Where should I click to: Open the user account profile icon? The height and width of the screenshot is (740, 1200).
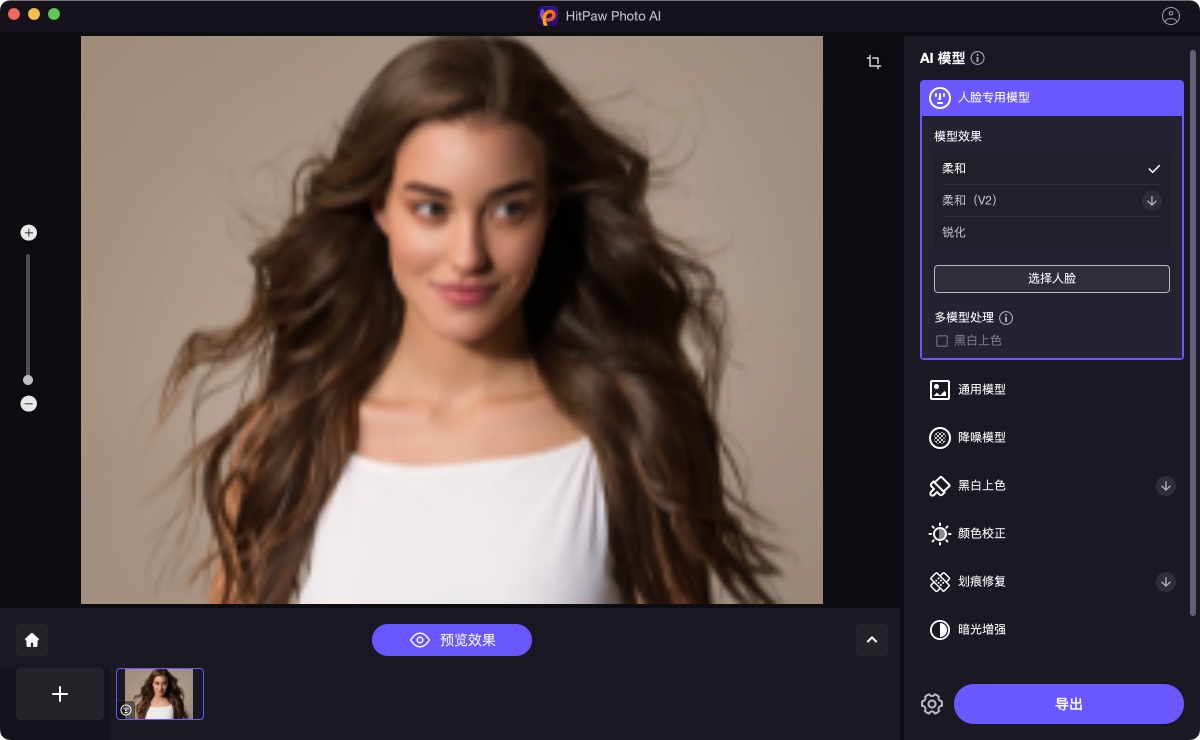[x=1171, y=16]
